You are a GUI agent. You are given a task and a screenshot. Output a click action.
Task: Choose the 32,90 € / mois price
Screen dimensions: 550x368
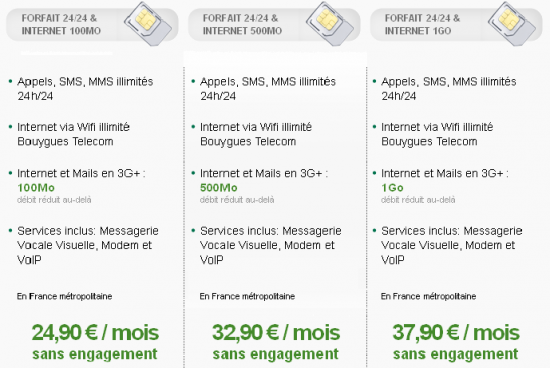pyautogui.click(x=276, y=332)
